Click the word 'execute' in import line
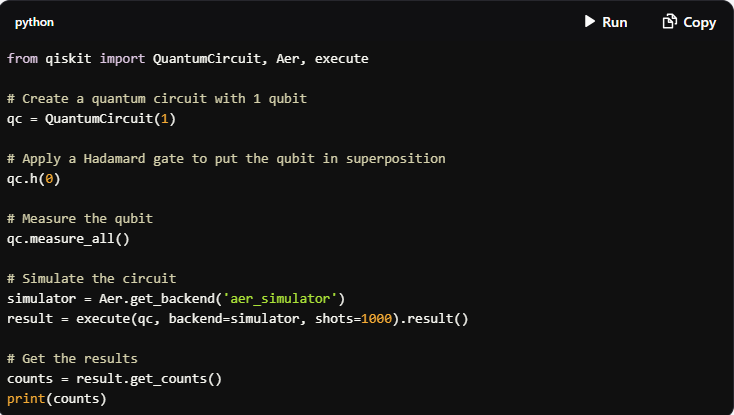 pos(342,58)
